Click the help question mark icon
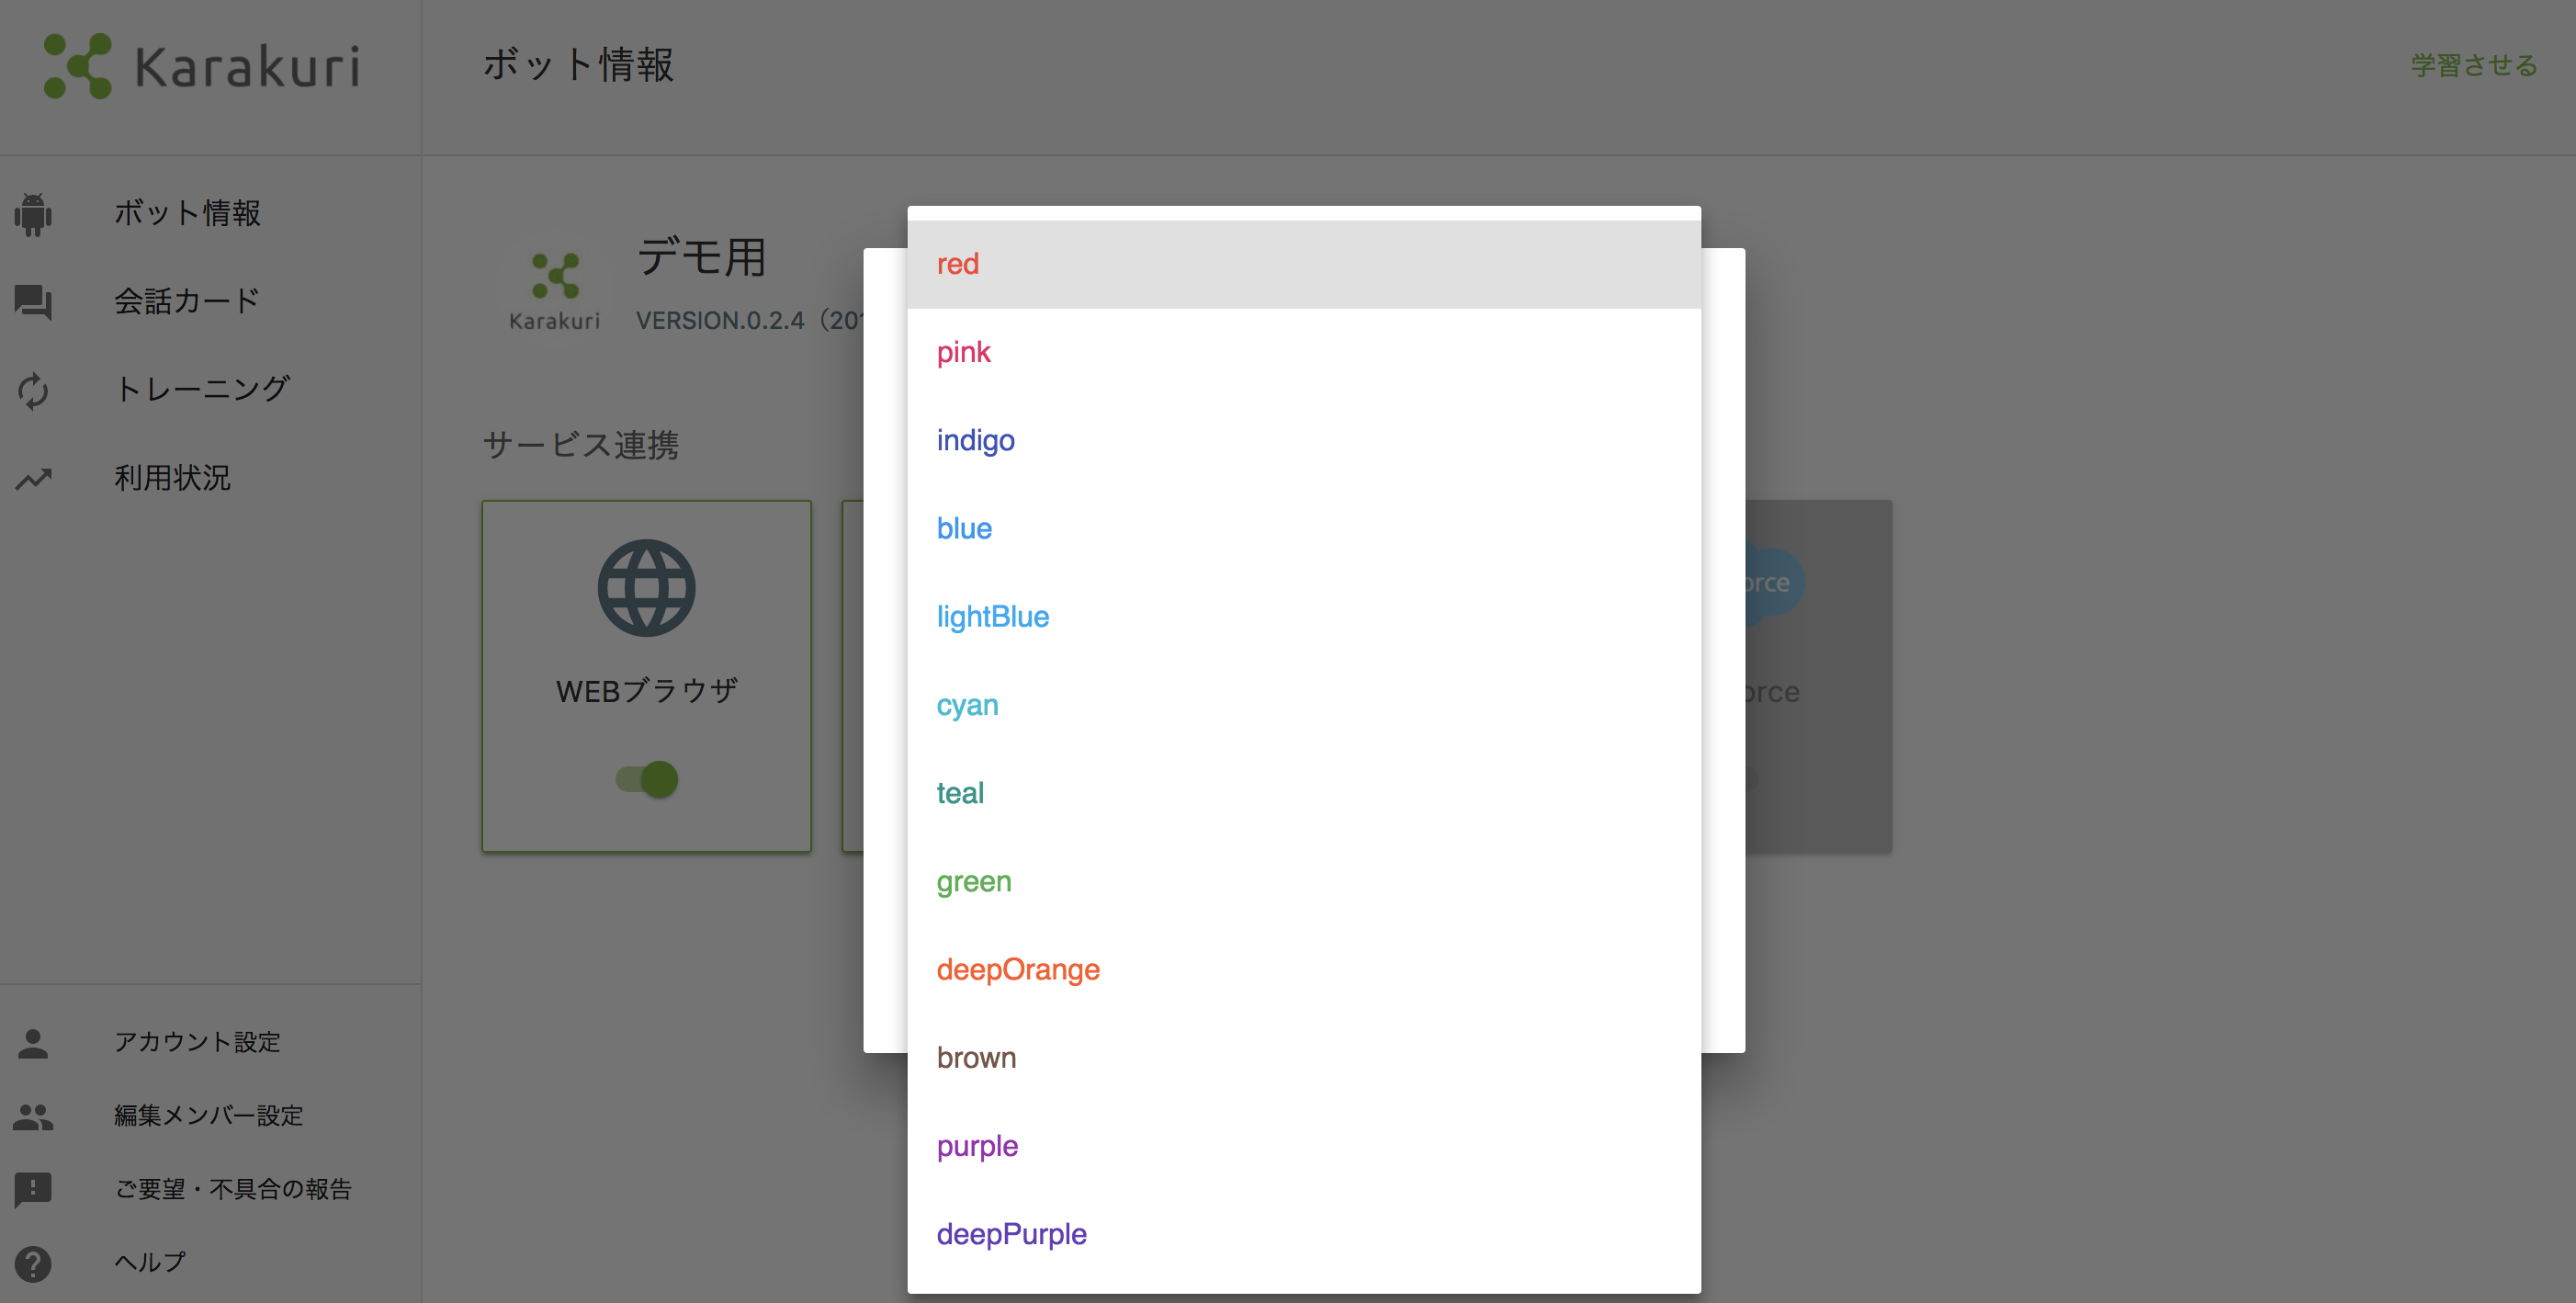 33,1263
